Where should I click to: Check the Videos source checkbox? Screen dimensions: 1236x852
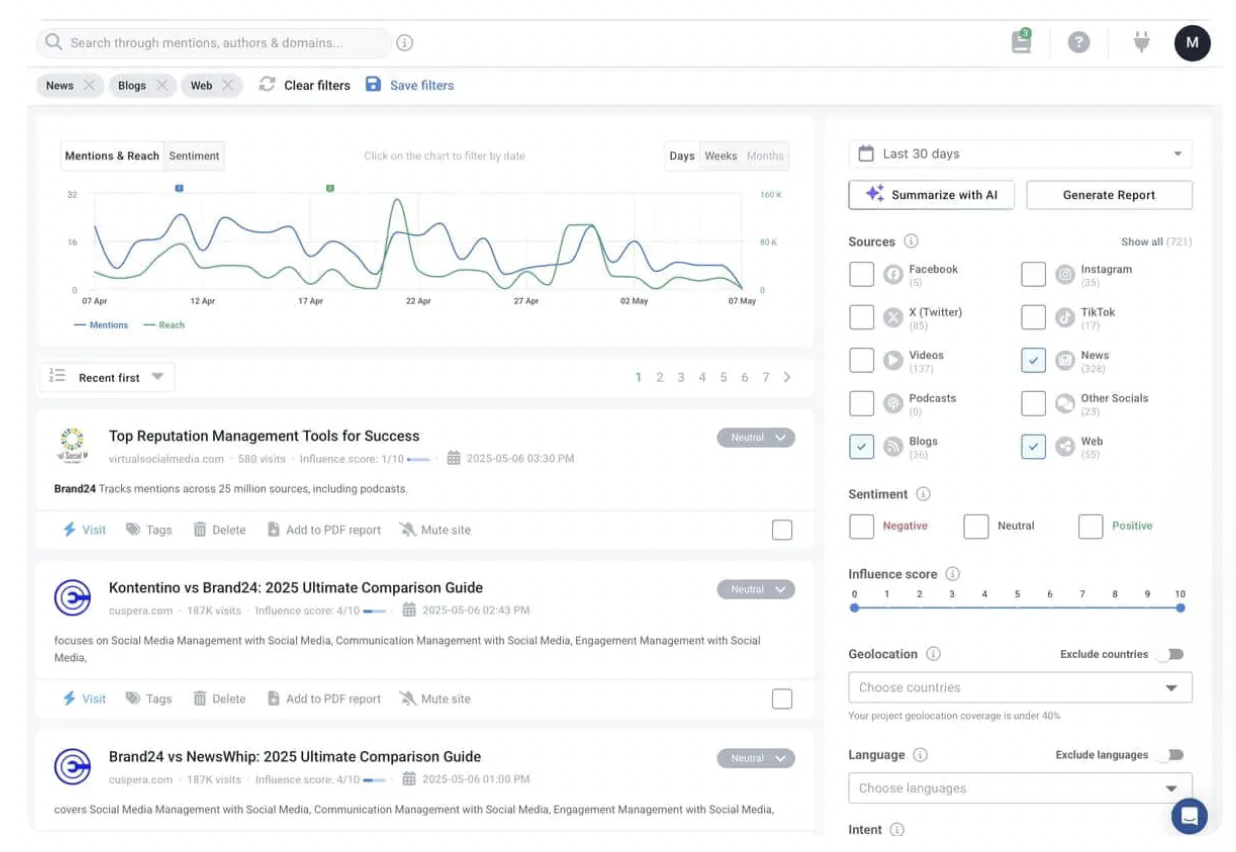click(x=861, y=360)
